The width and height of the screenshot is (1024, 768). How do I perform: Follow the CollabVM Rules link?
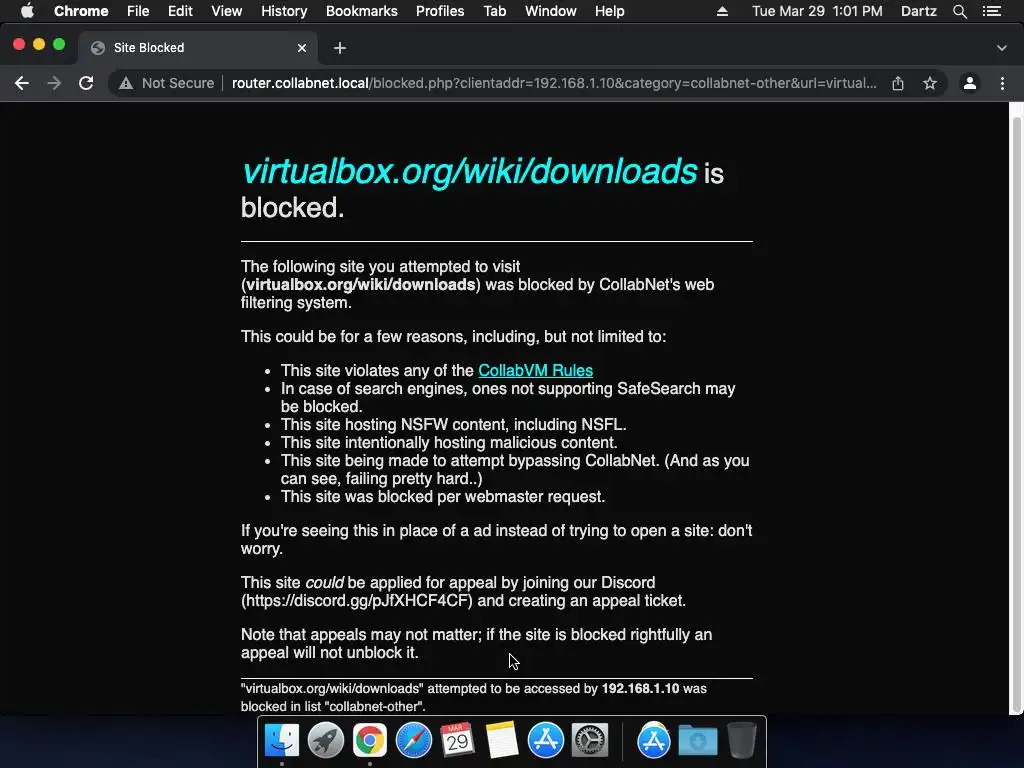click(536, 370)
